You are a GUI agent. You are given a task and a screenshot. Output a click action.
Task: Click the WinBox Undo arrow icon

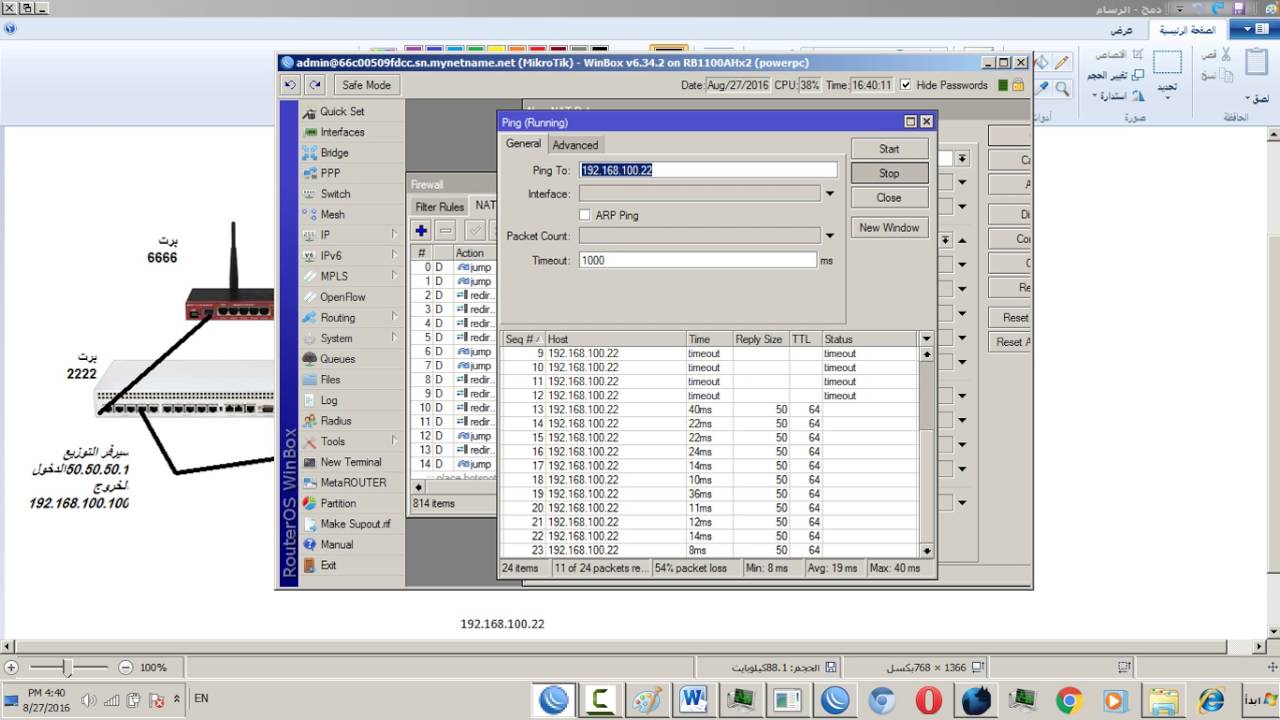pyautogui.click(x=290, y=85)
